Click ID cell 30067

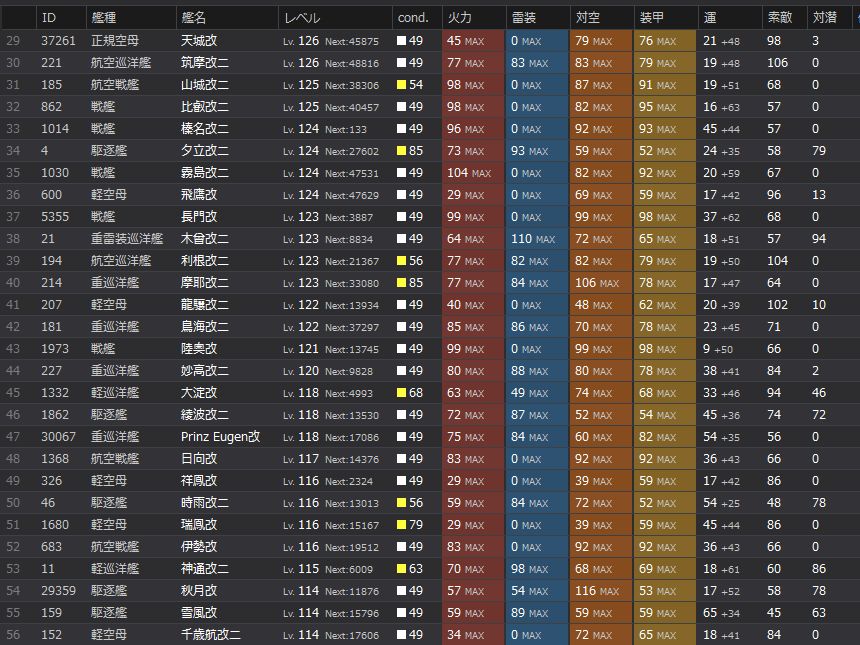(x=58, y=437)
